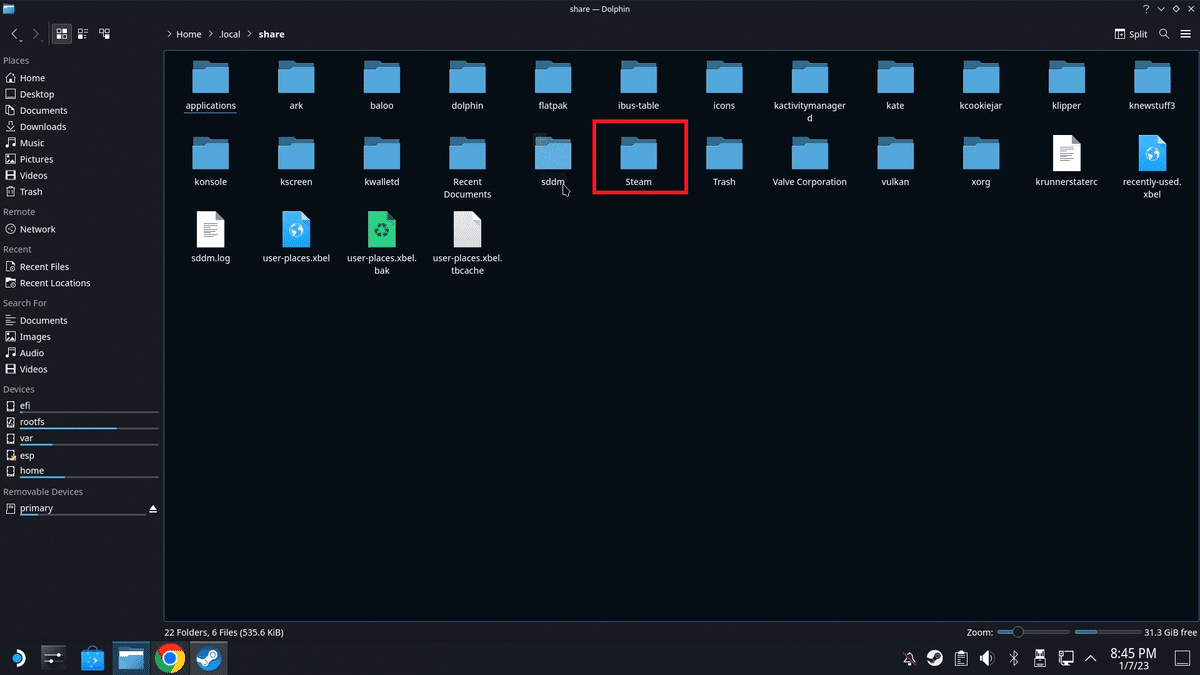Screen dimensions: 1200x675
Task: Go forward with the forward arrow
Action: (37, 34)
